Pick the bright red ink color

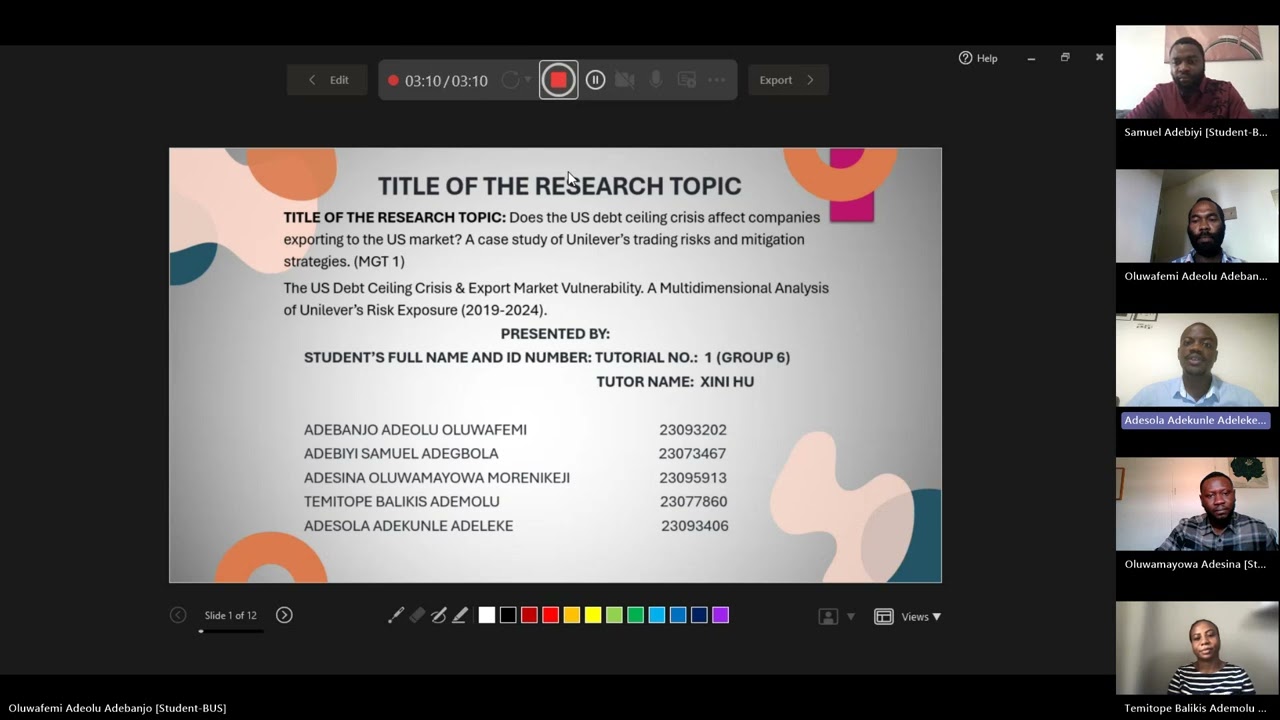550,615
